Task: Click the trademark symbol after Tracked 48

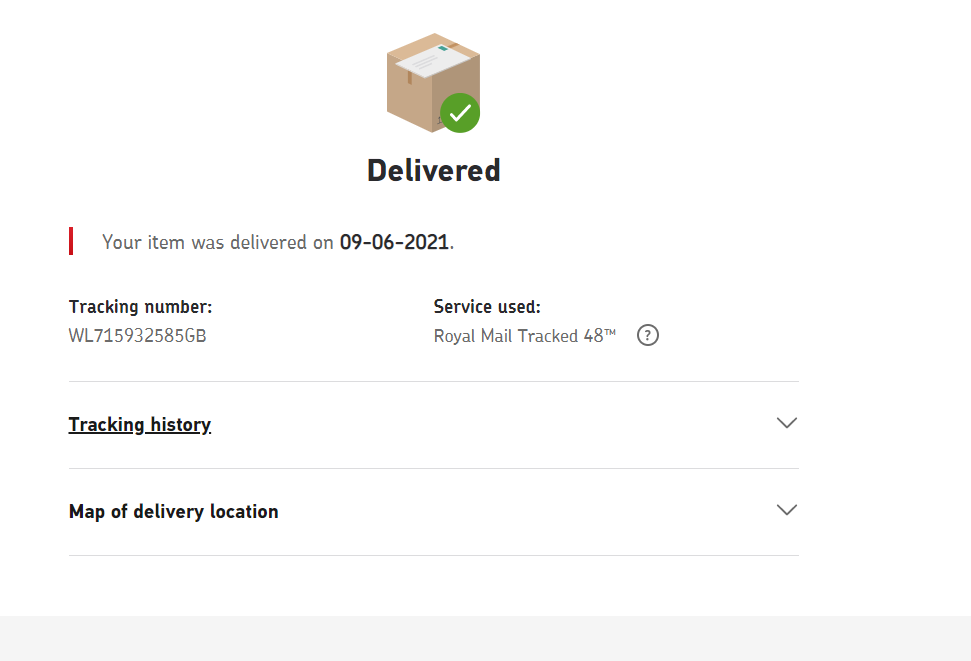Action: pyautogui.click(x=610, y=333)
